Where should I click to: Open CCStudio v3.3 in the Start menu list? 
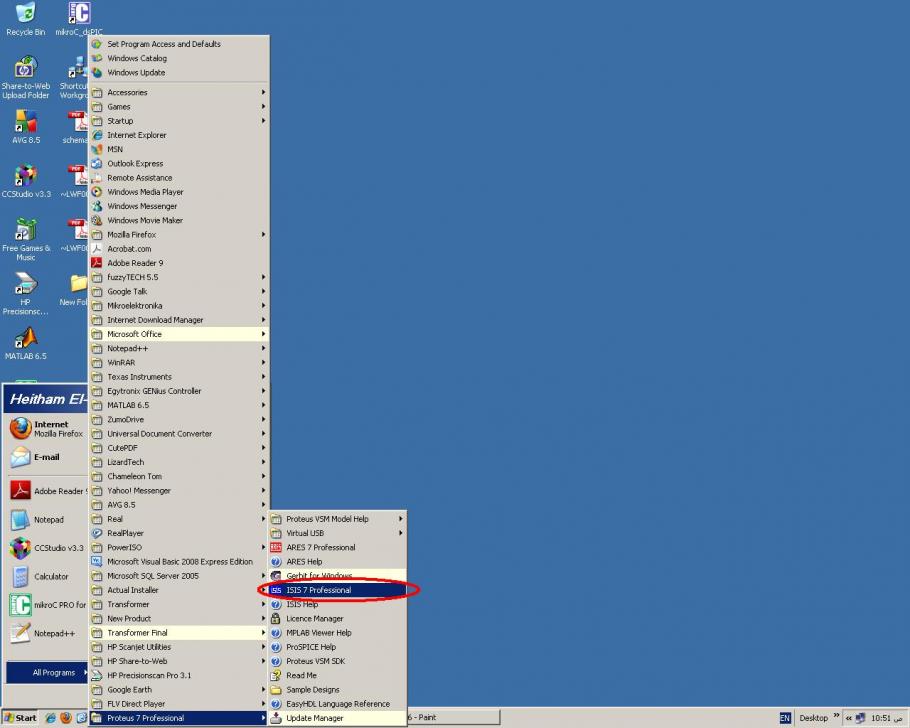46,548
